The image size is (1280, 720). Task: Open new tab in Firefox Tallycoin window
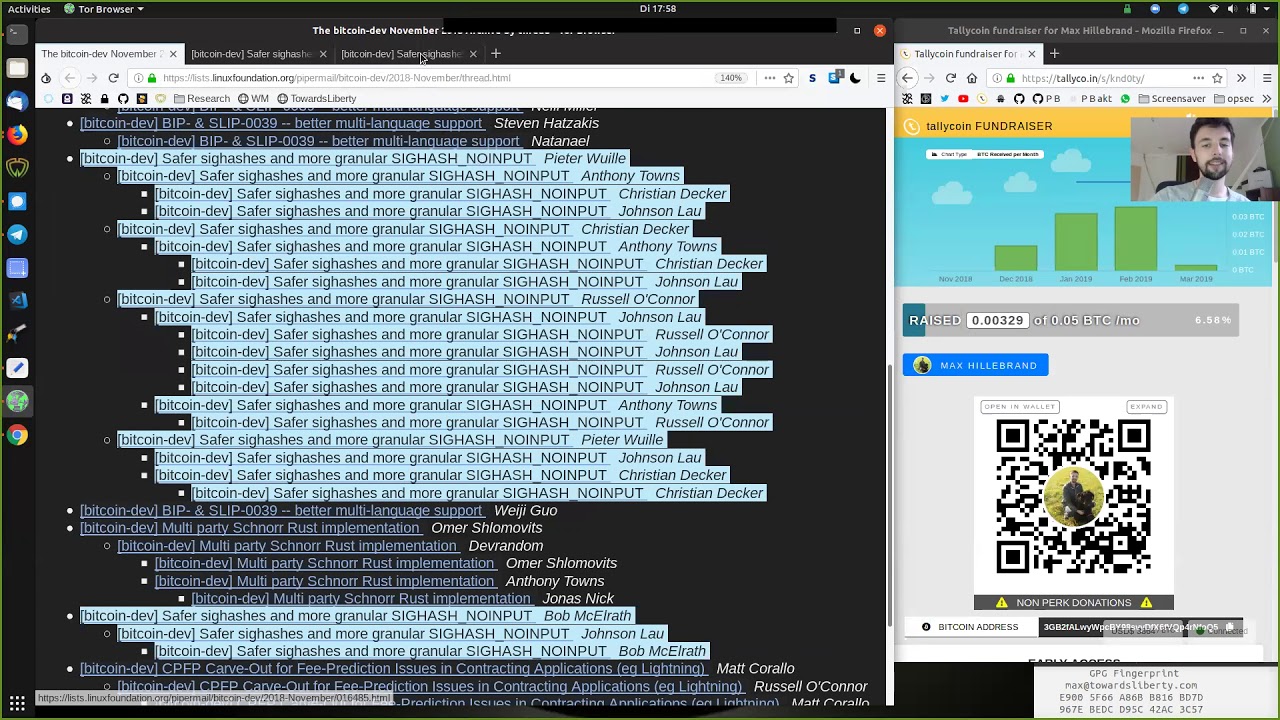tap(1054, 54)
